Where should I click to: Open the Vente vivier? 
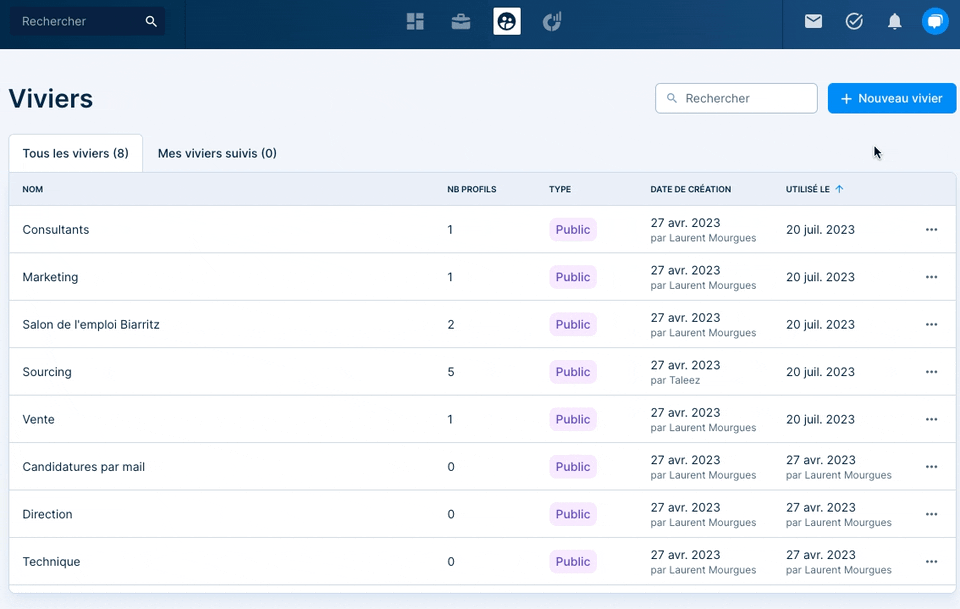38,419
